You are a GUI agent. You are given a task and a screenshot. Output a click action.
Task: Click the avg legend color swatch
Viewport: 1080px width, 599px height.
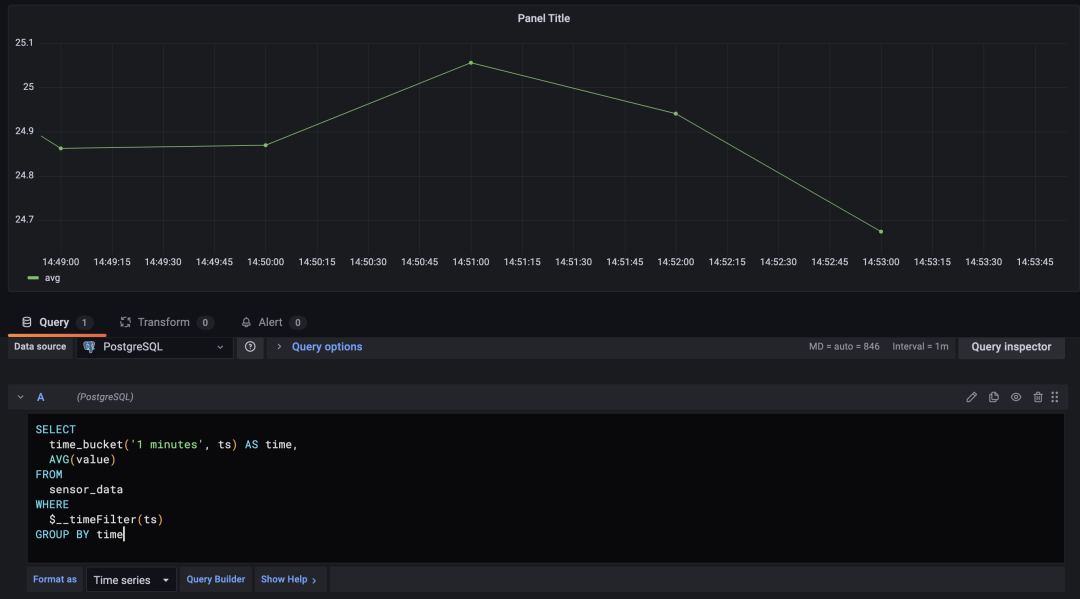coord(33,278)
